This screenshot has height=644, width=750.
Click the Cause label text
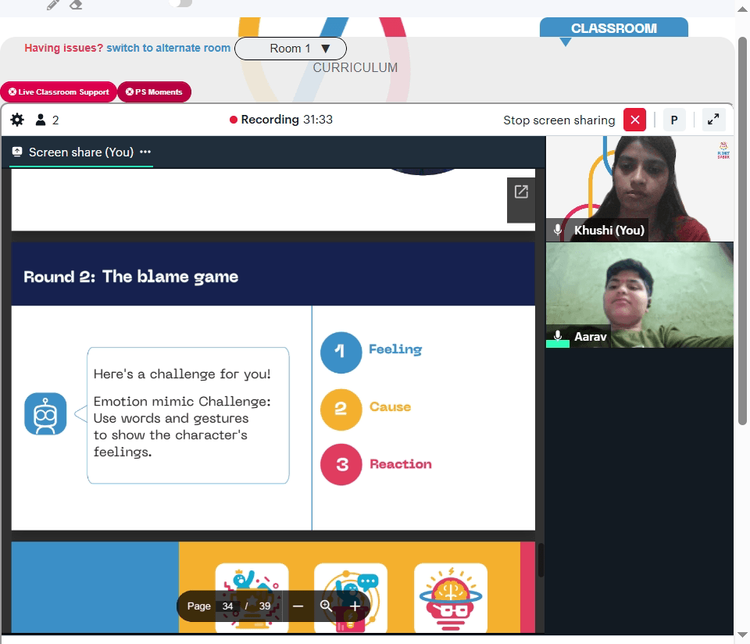pos(390,407)
